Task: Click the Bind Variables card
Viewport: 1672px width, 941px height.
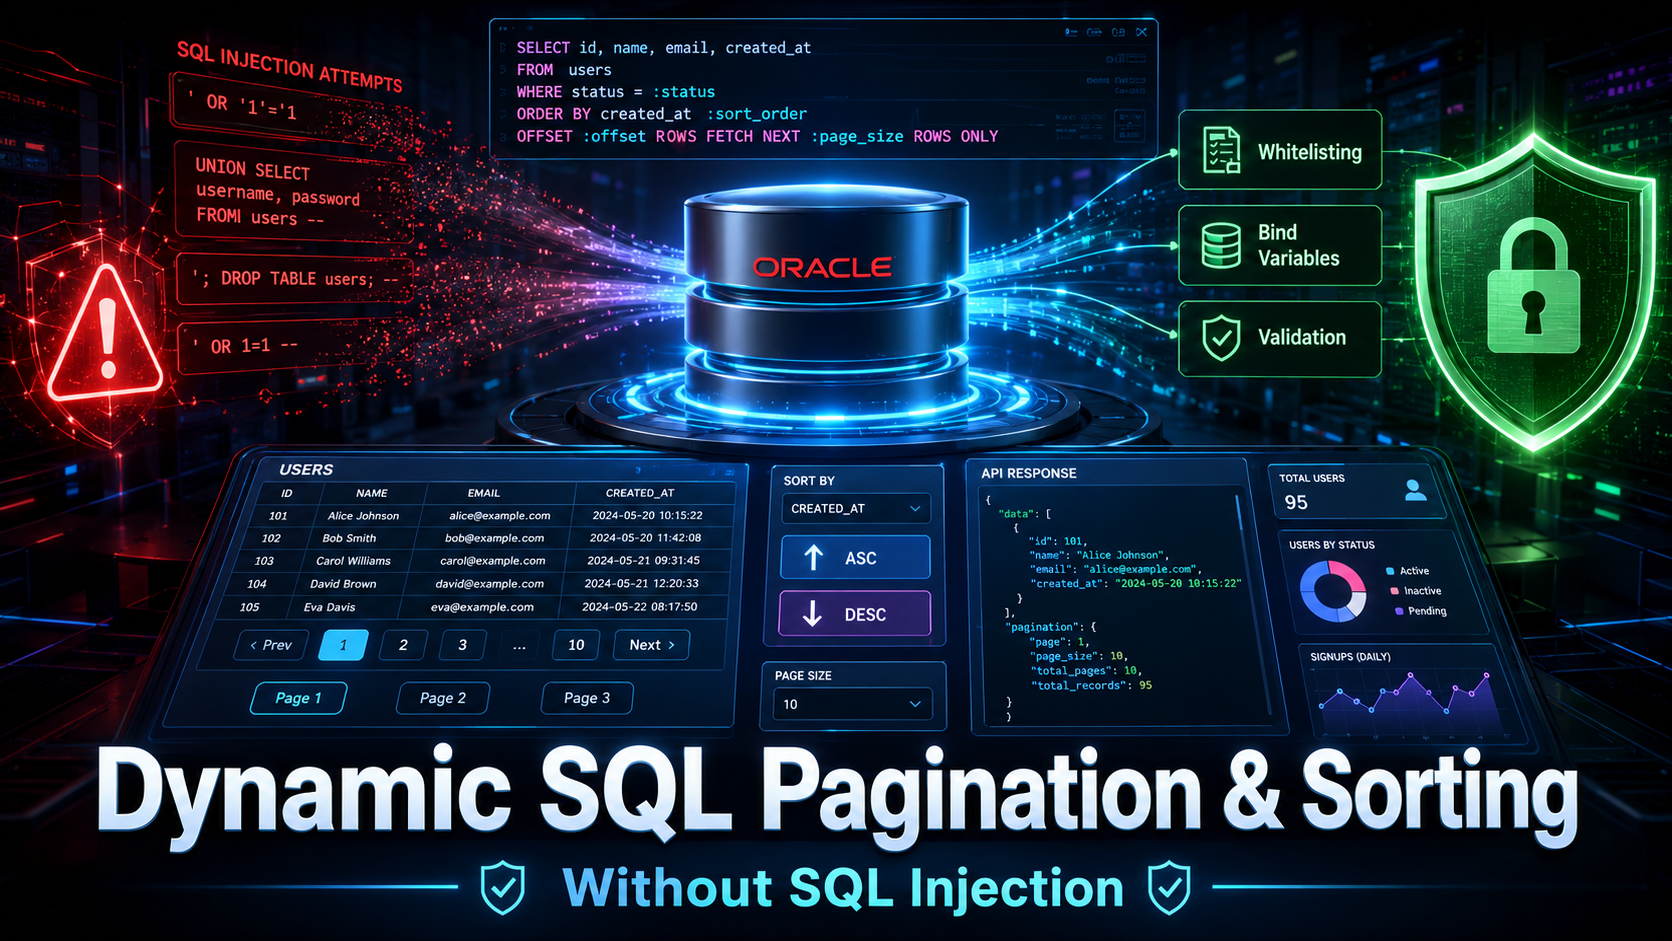Action: coord(1280,245)
